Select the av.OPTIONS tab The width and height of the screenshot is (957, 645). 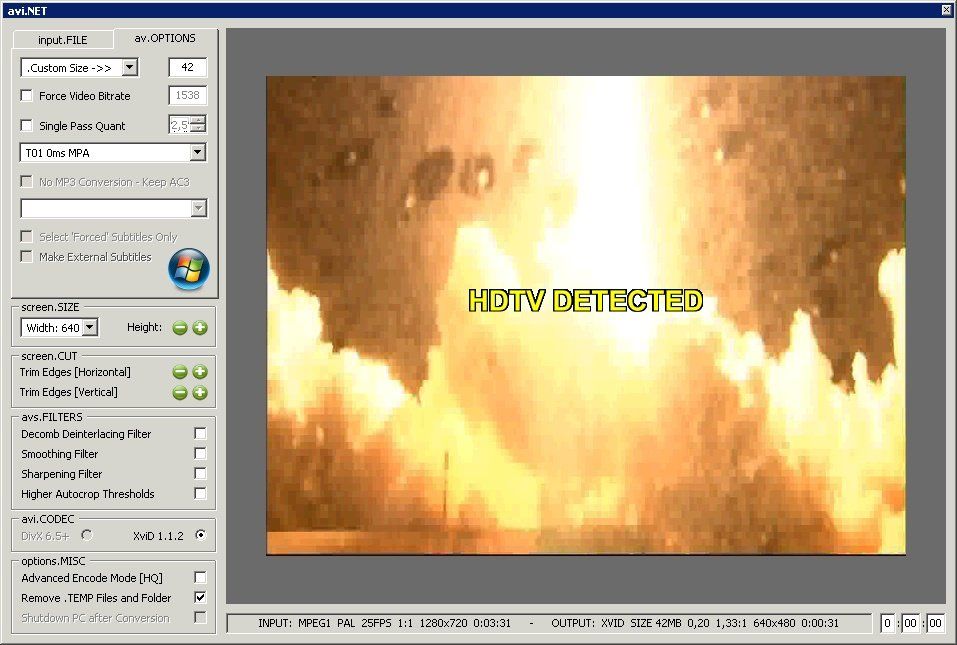click(165, 39)
